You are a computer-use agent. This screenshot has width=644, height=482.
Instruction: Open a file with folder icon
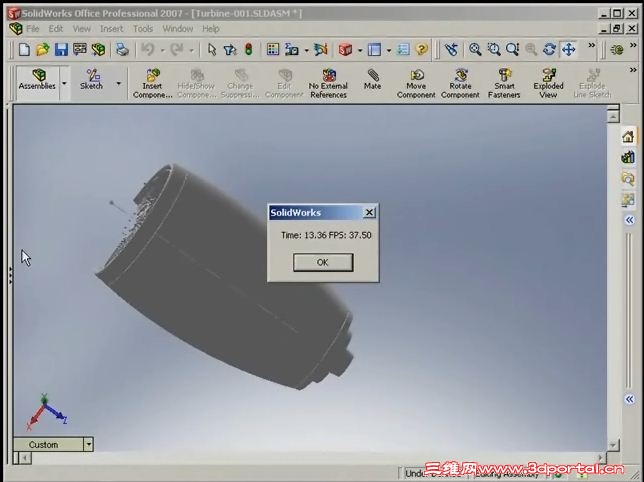(43, 50)
